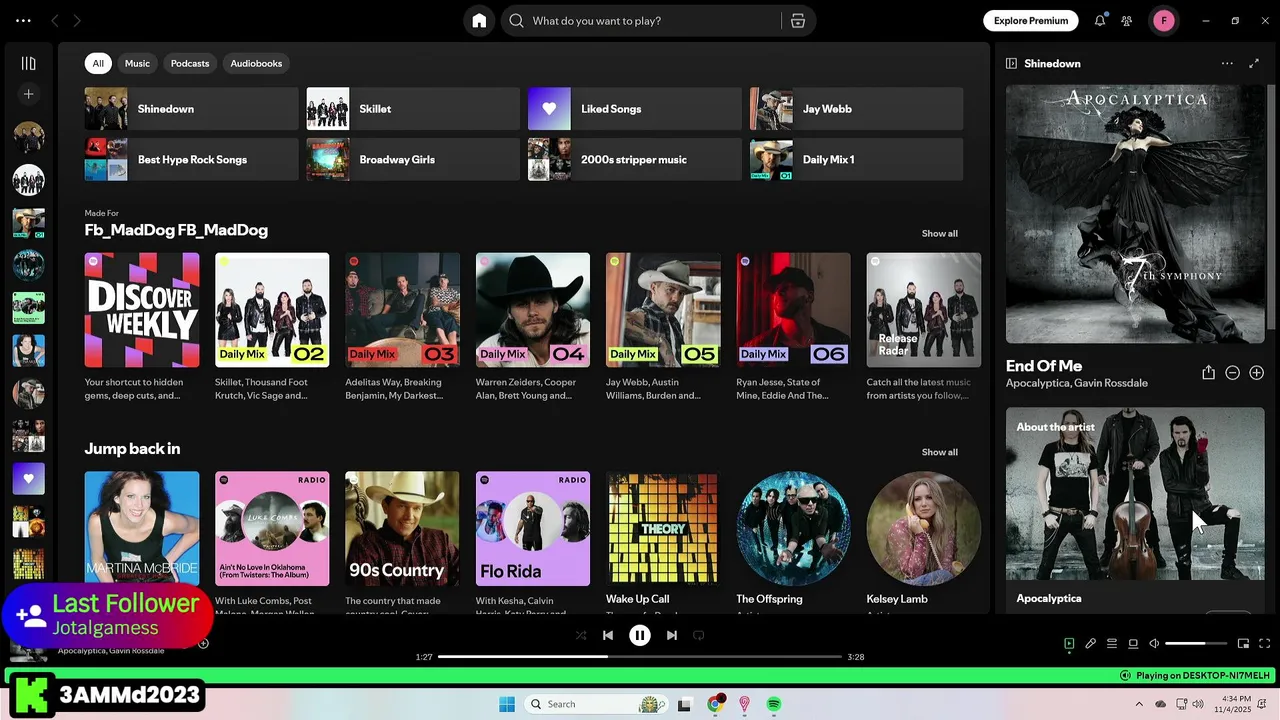Open the Daily Mix 1 tile

coord(857,159)
